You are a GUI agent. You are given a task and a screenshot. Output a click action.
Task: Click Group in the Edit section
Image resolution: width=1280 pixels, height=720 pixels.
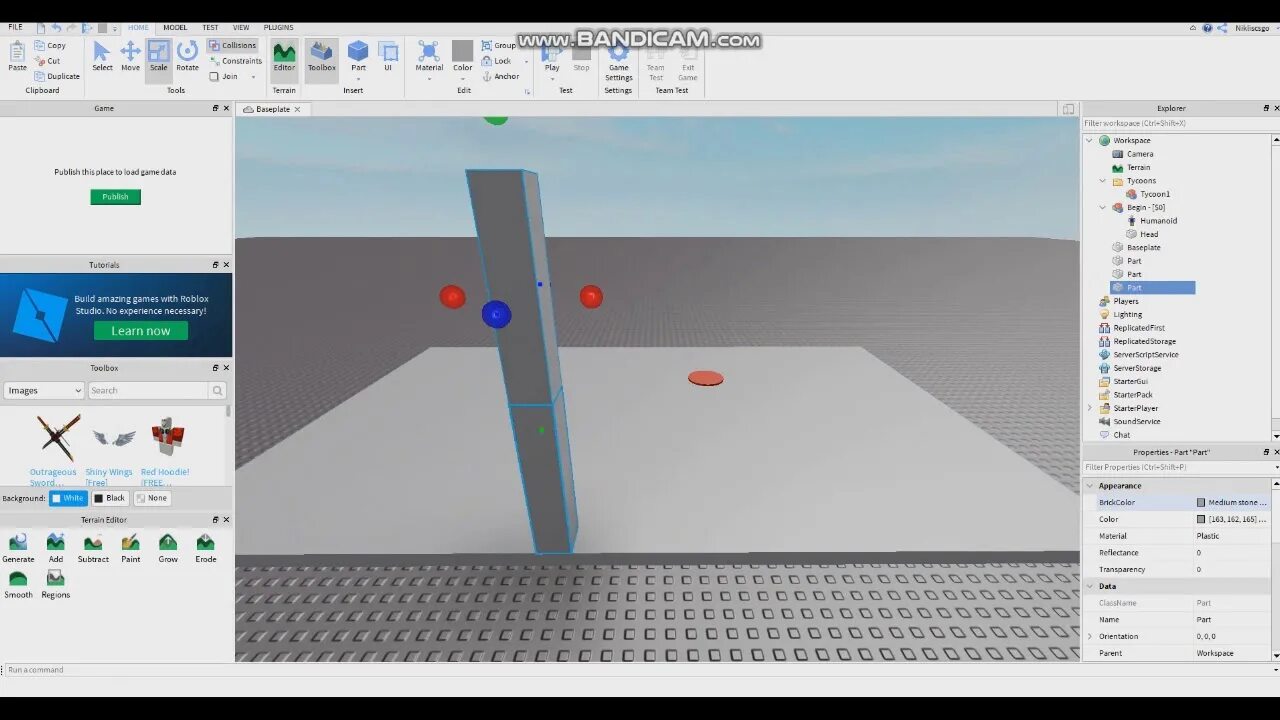(x=498, y=45)
